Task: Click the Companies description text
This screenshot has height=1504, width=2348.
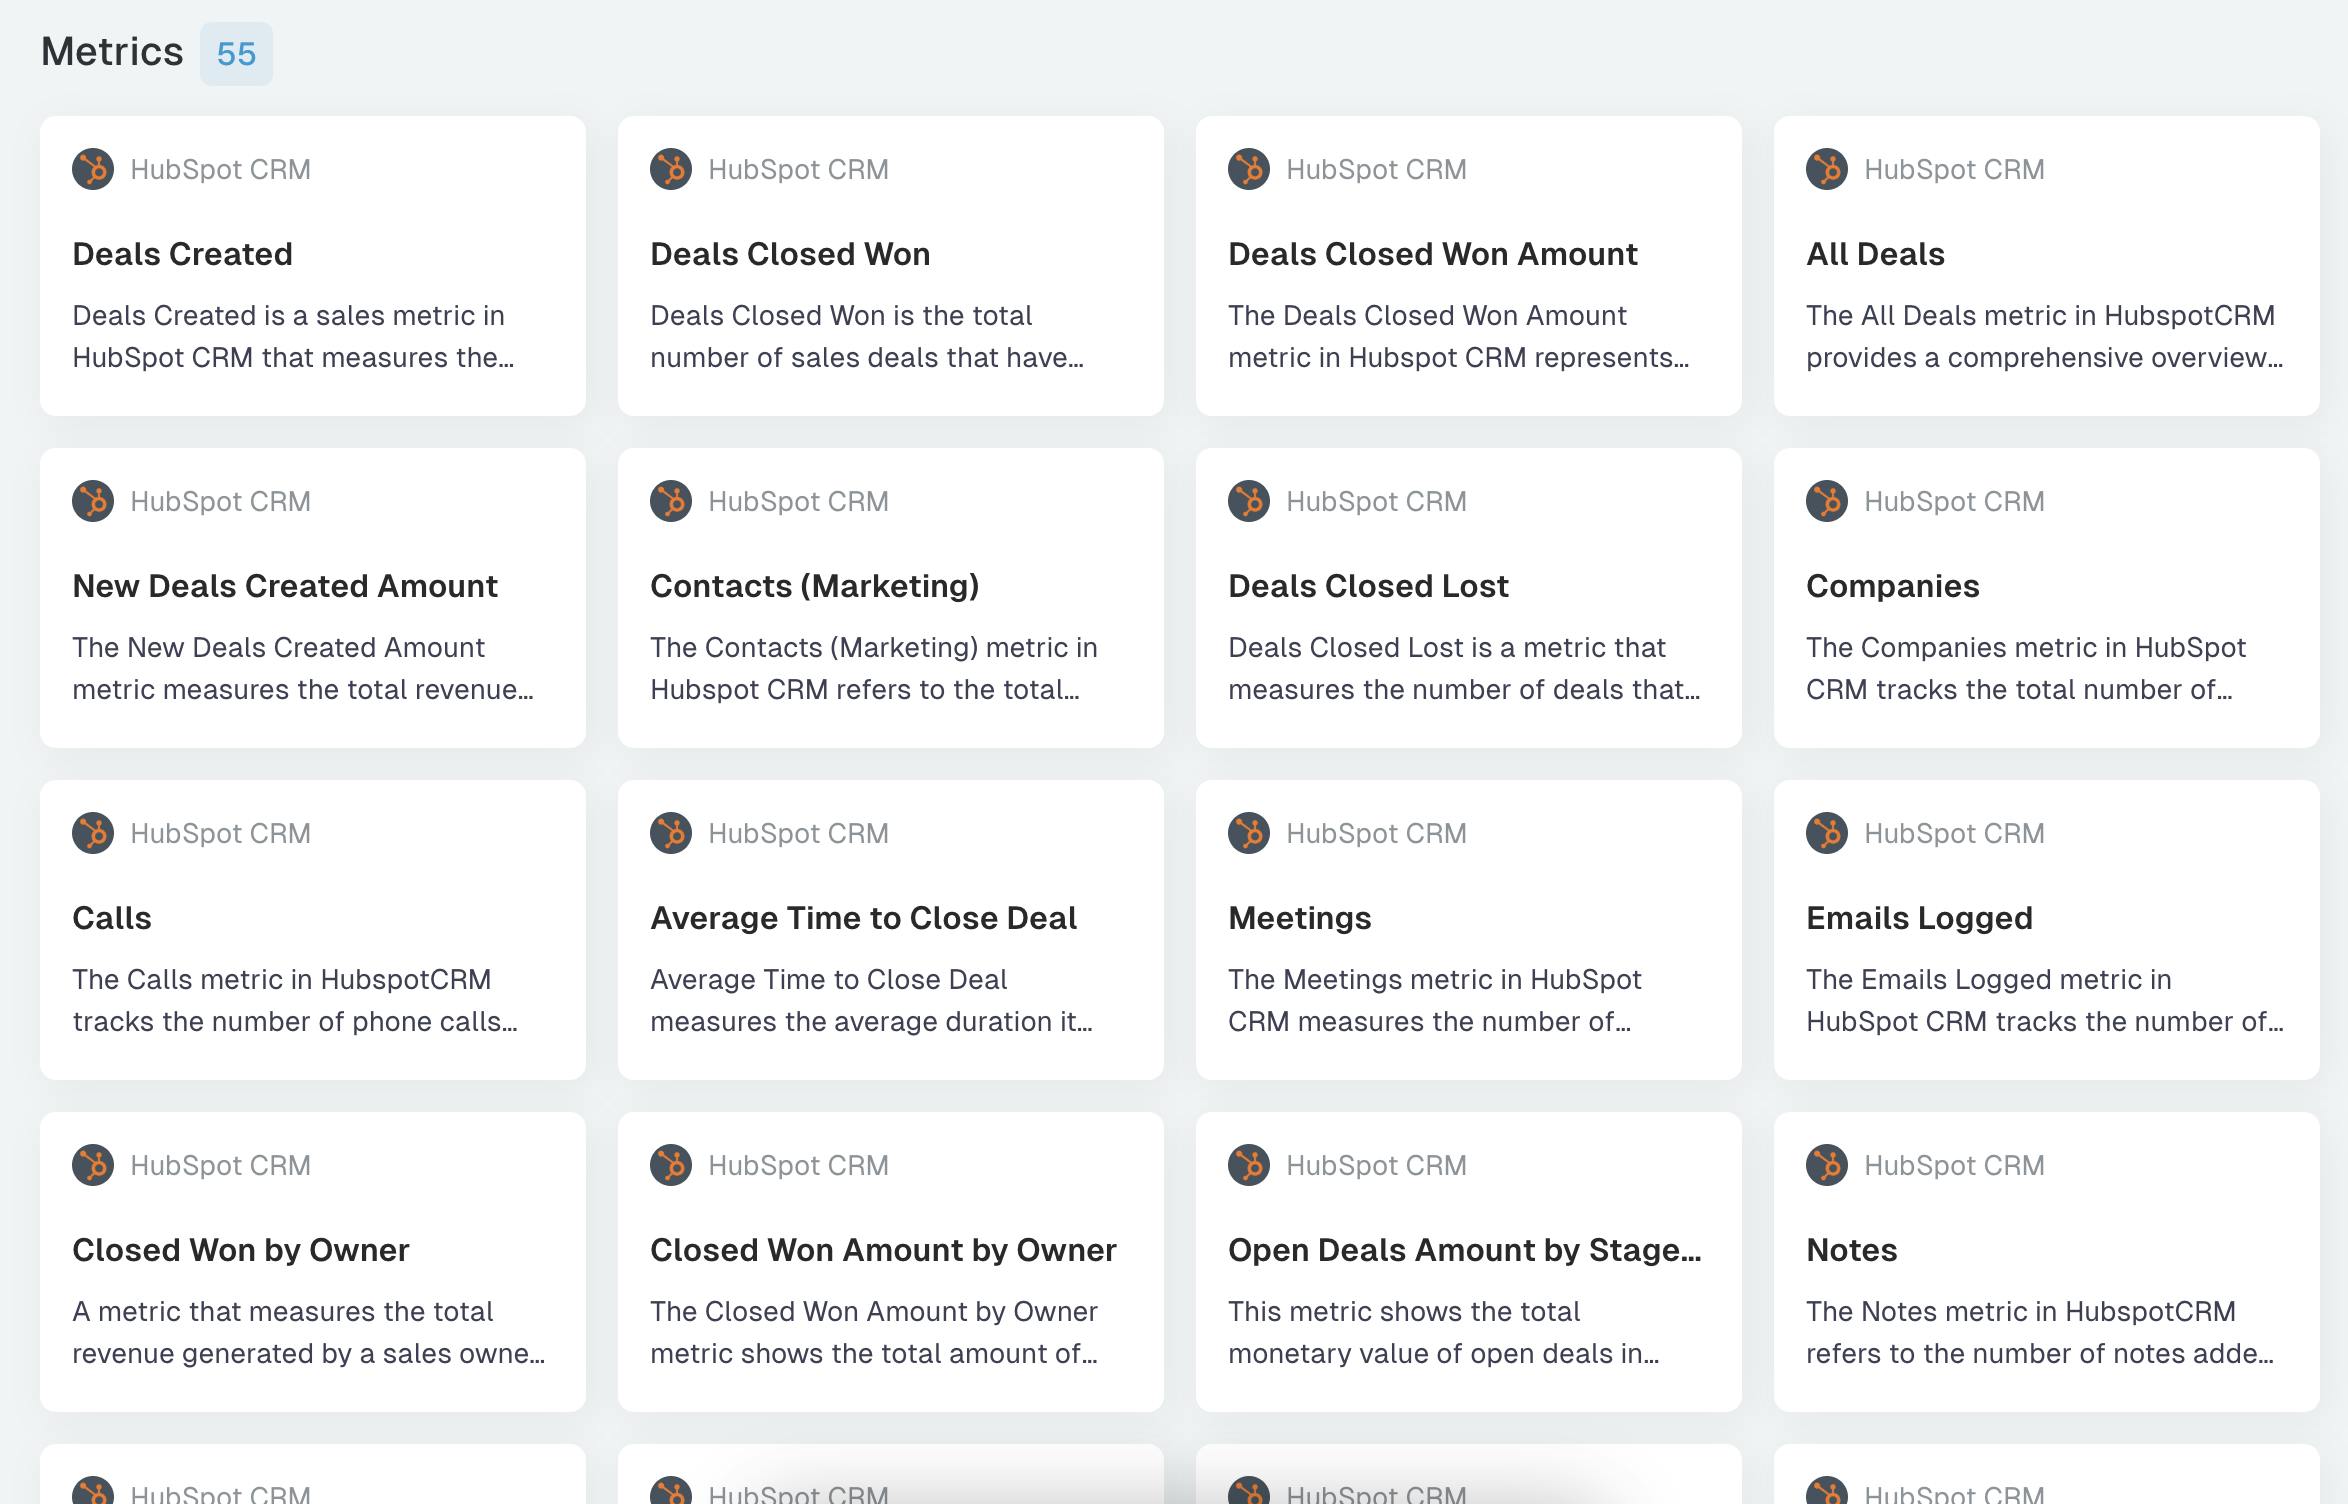Action: click(x=2026, y=668)
